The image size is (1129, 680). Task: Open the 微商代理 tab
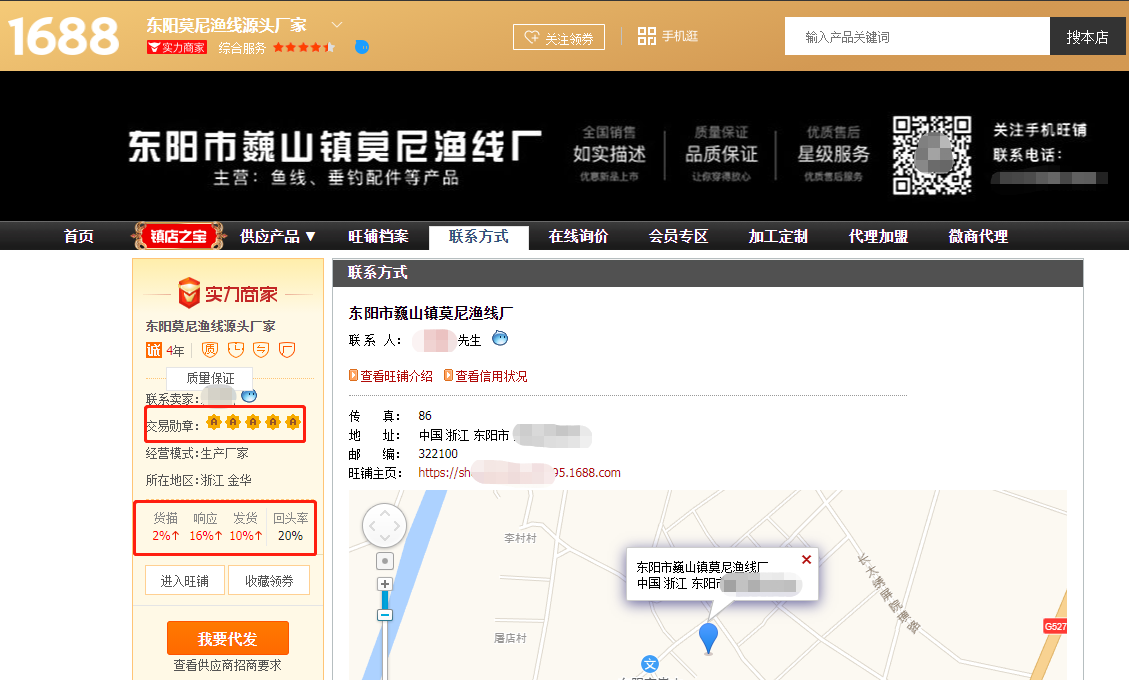click(978, 236)
